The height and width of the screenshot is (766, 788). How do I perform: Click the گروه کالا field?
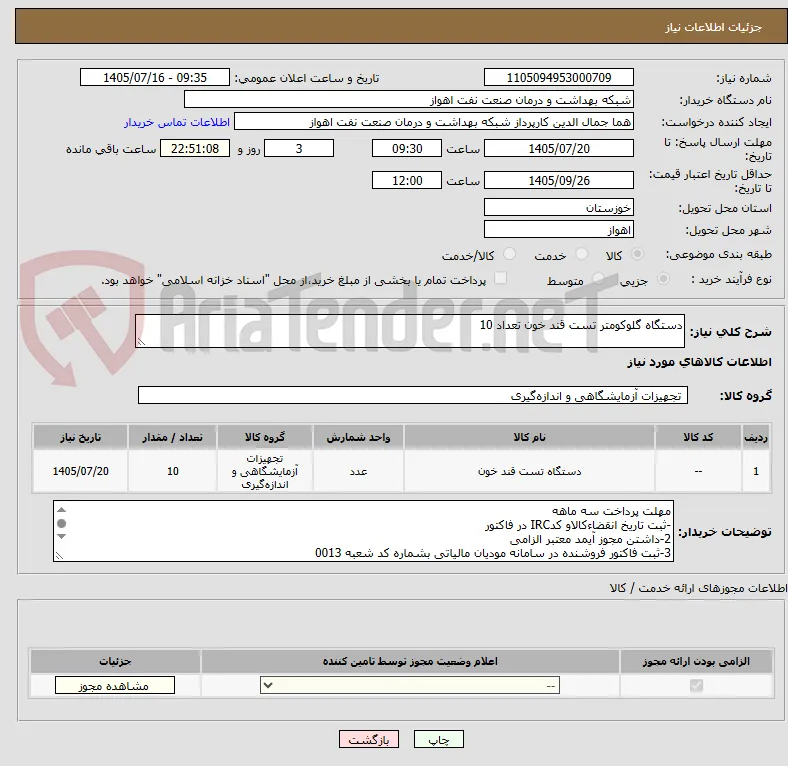click(413, 395)
